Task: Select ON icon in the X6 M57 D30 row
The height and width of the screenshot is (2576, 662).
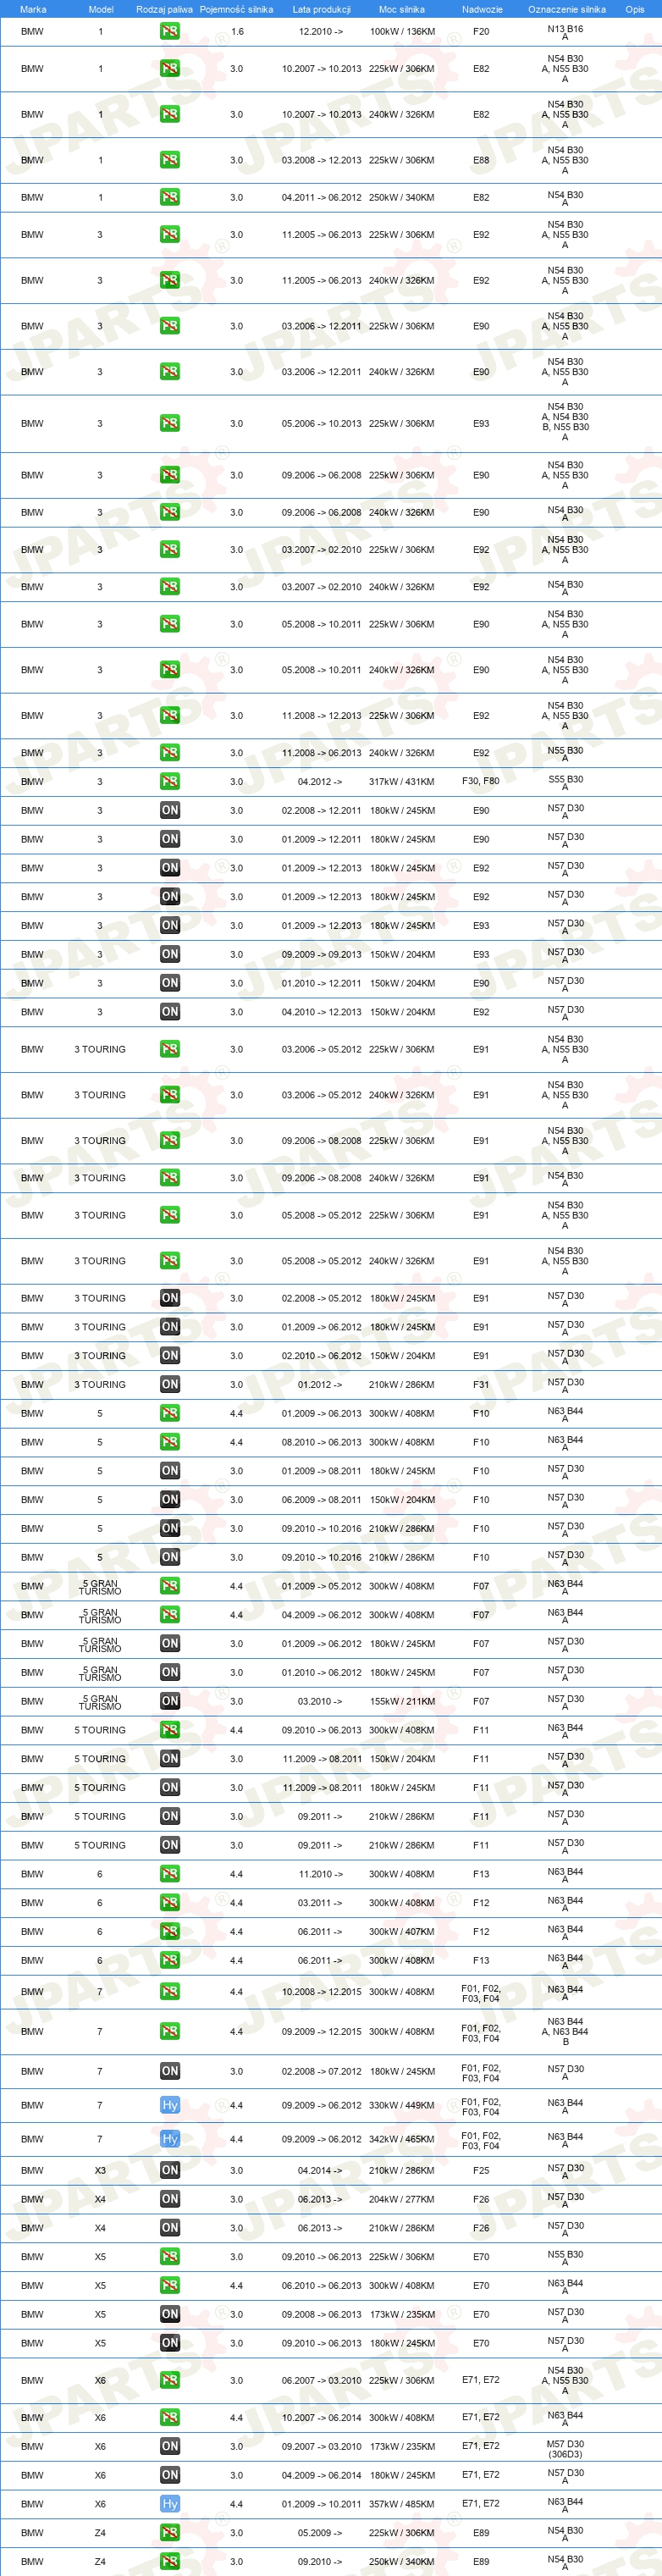Action: pos(170,2446)
